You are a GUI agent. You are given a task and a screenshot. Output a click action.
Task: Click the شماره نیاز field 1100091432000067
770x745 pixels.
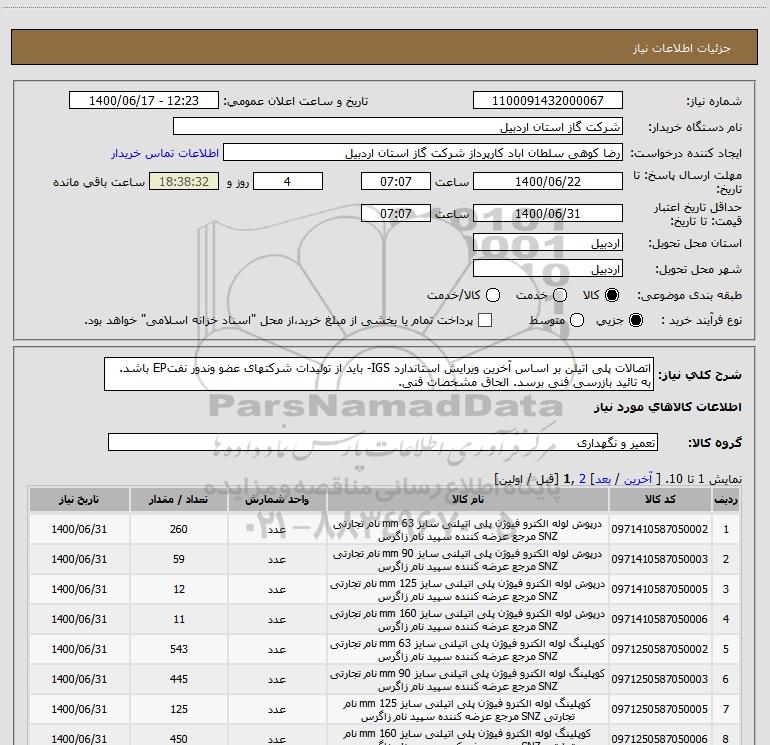[x=548, y=101]
